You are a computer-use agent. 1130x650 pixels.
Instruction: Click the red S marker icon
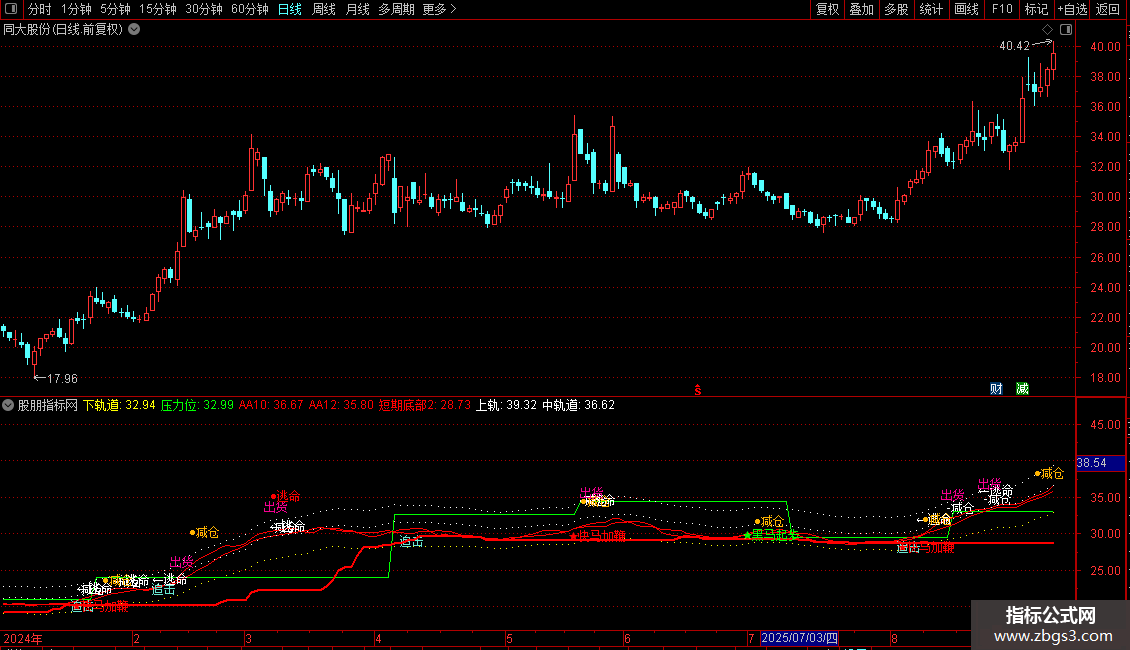698,390
